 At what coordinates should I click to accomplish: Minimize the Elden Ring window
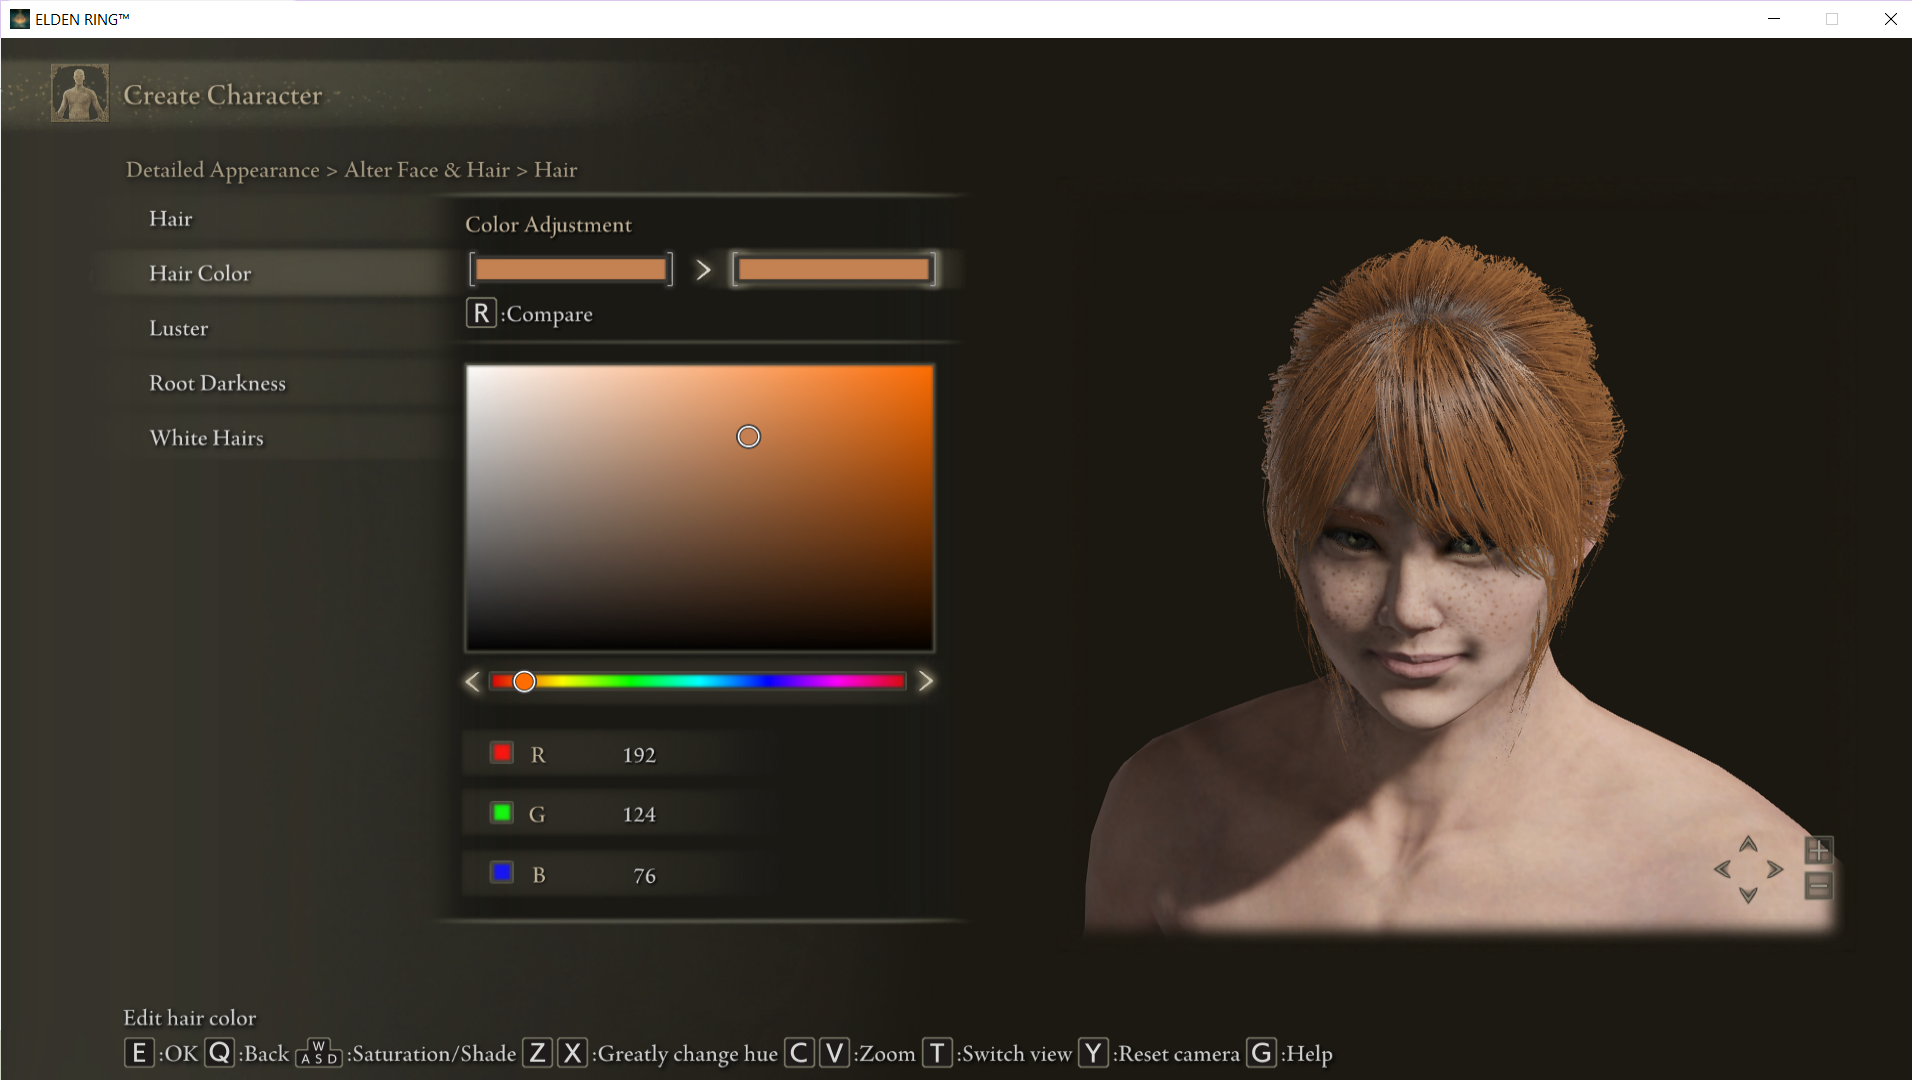1774,19
